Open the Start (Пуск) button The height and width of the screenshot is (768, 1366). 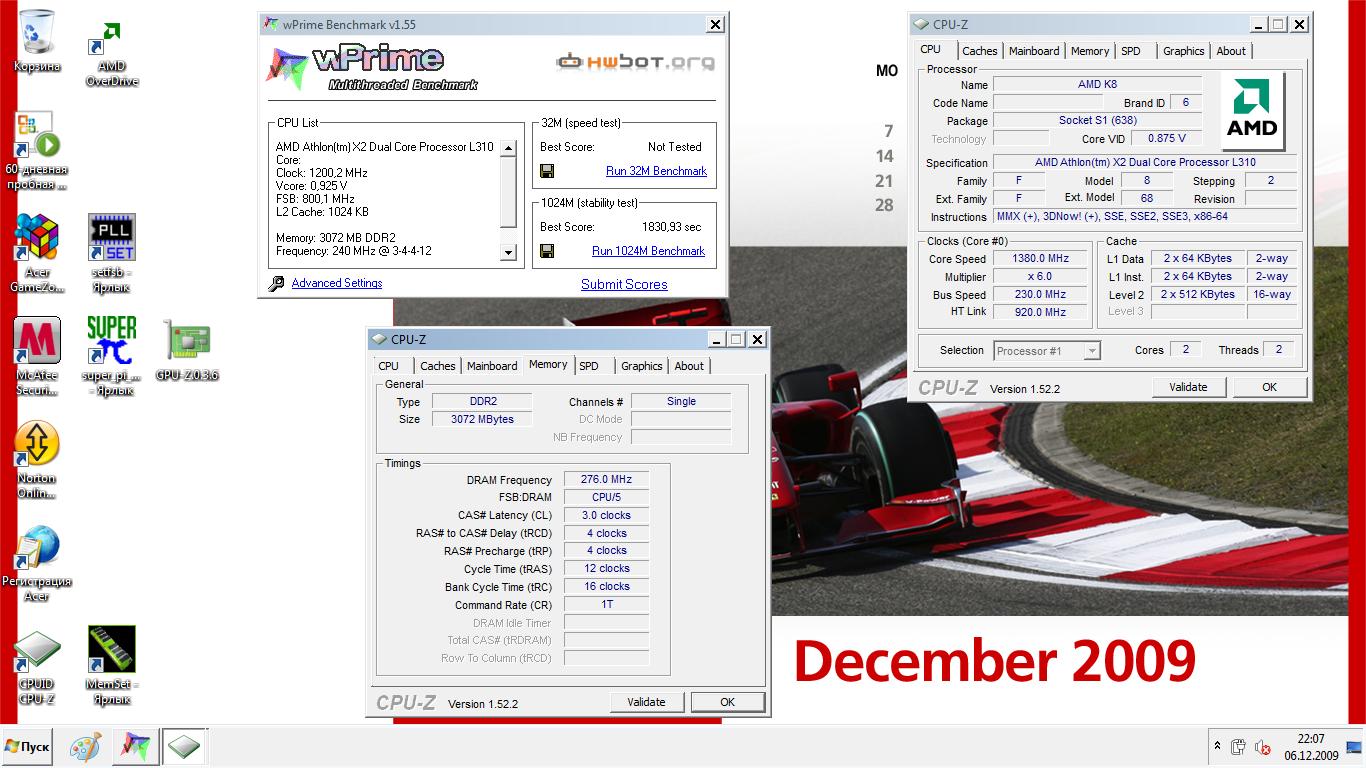click(x=27, y=747)
